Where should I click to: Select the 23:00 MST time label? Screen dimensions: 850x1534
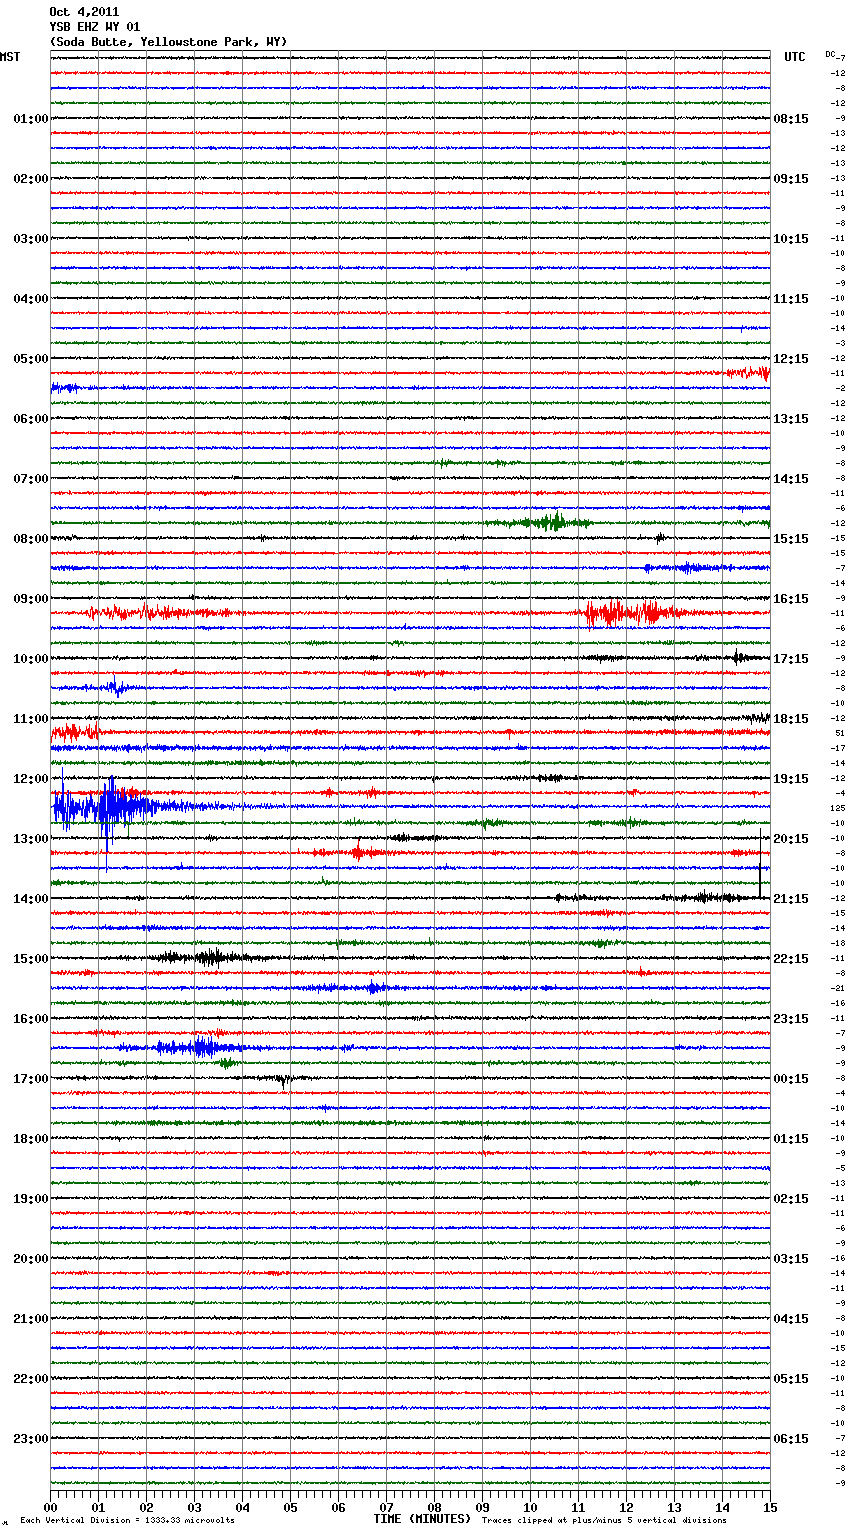tap(30, 1439)
